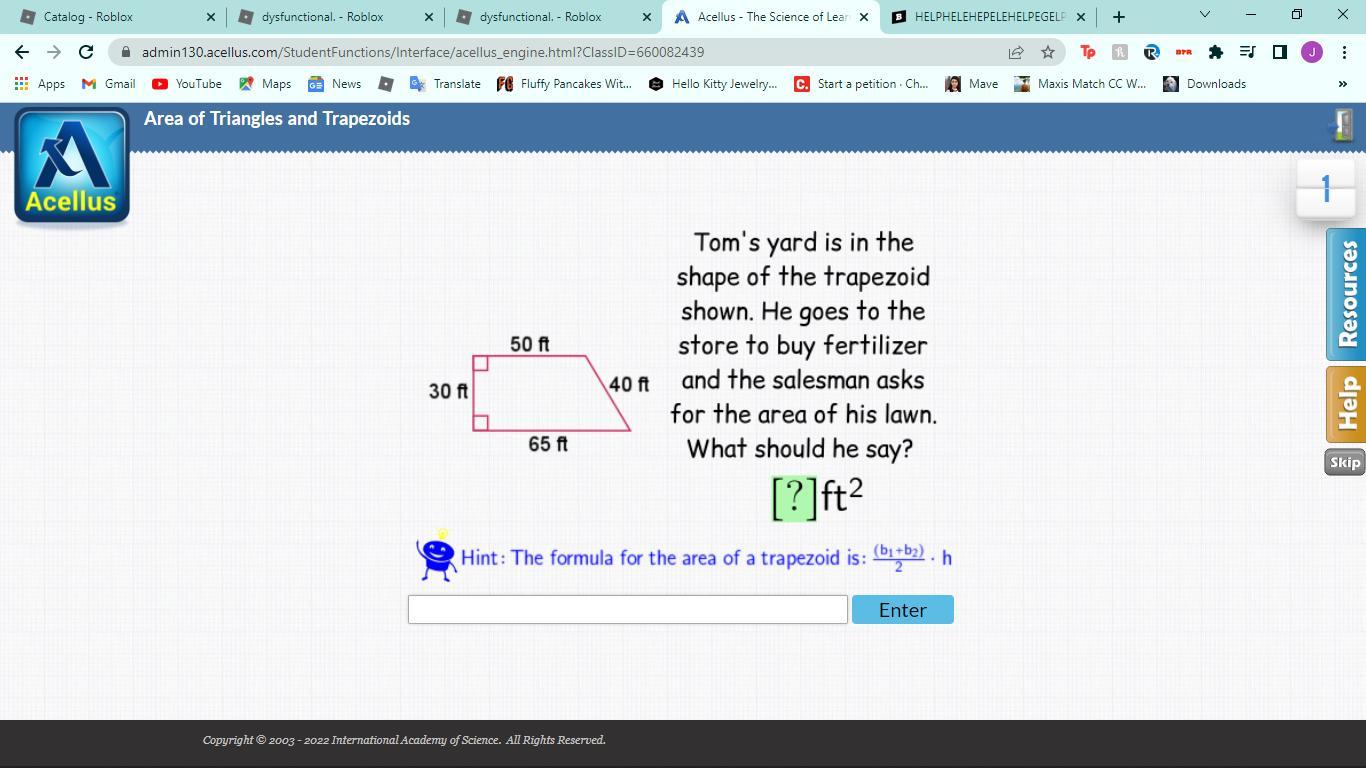The height and width of the screenshot is (768, 1366).
Task: Open the Translate bookmark
Action: point(445,84)
